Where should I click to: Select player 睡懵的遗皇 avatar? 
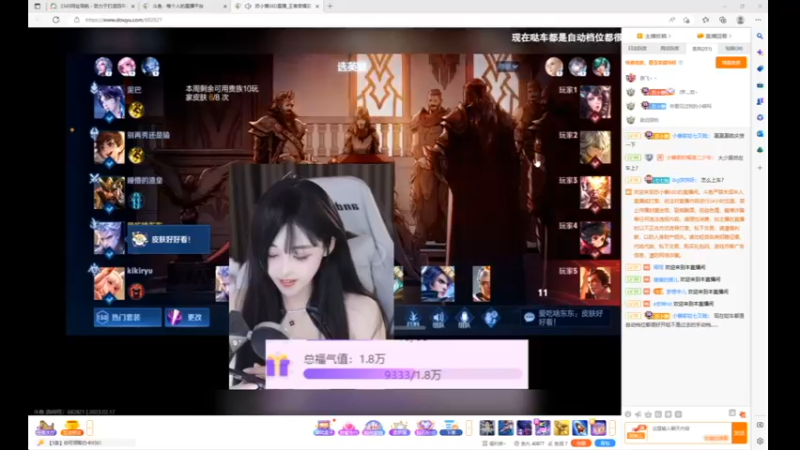click(109, 193)
